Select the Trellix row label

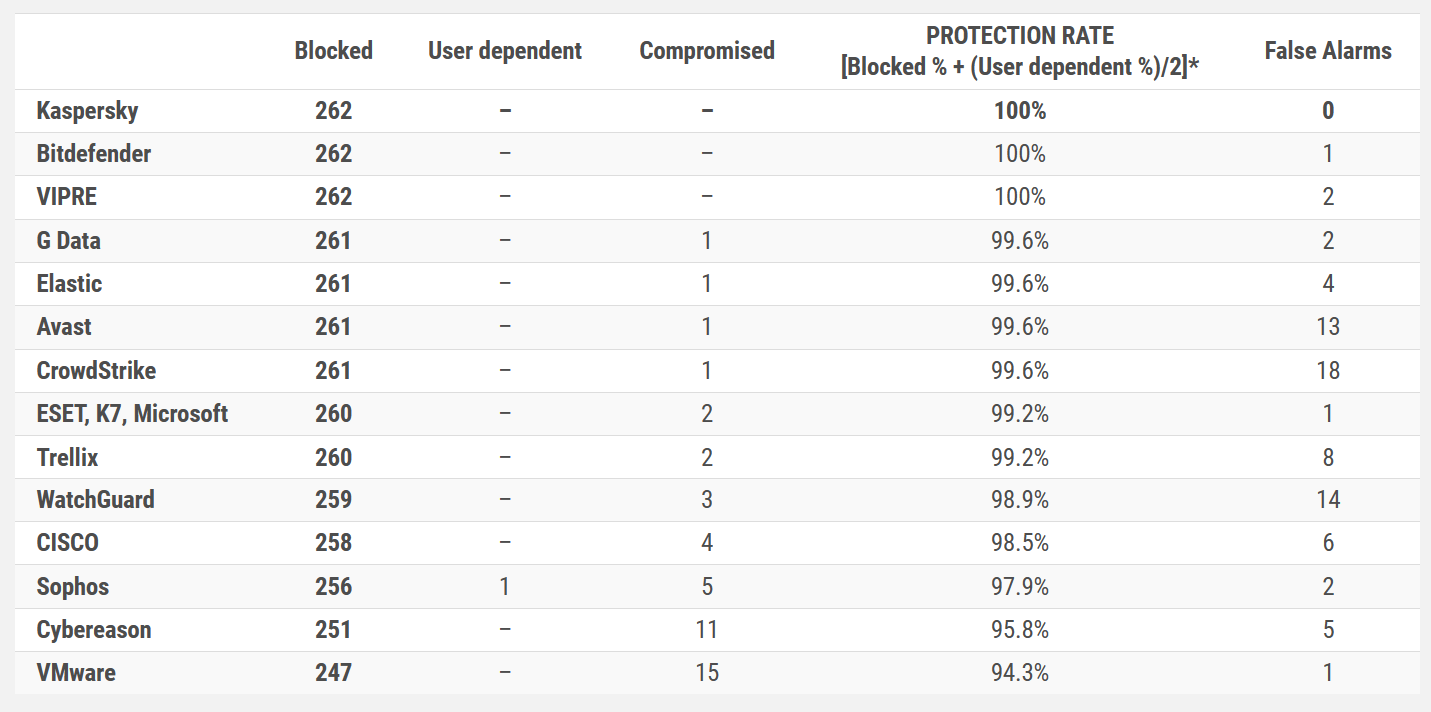point(67,457)
